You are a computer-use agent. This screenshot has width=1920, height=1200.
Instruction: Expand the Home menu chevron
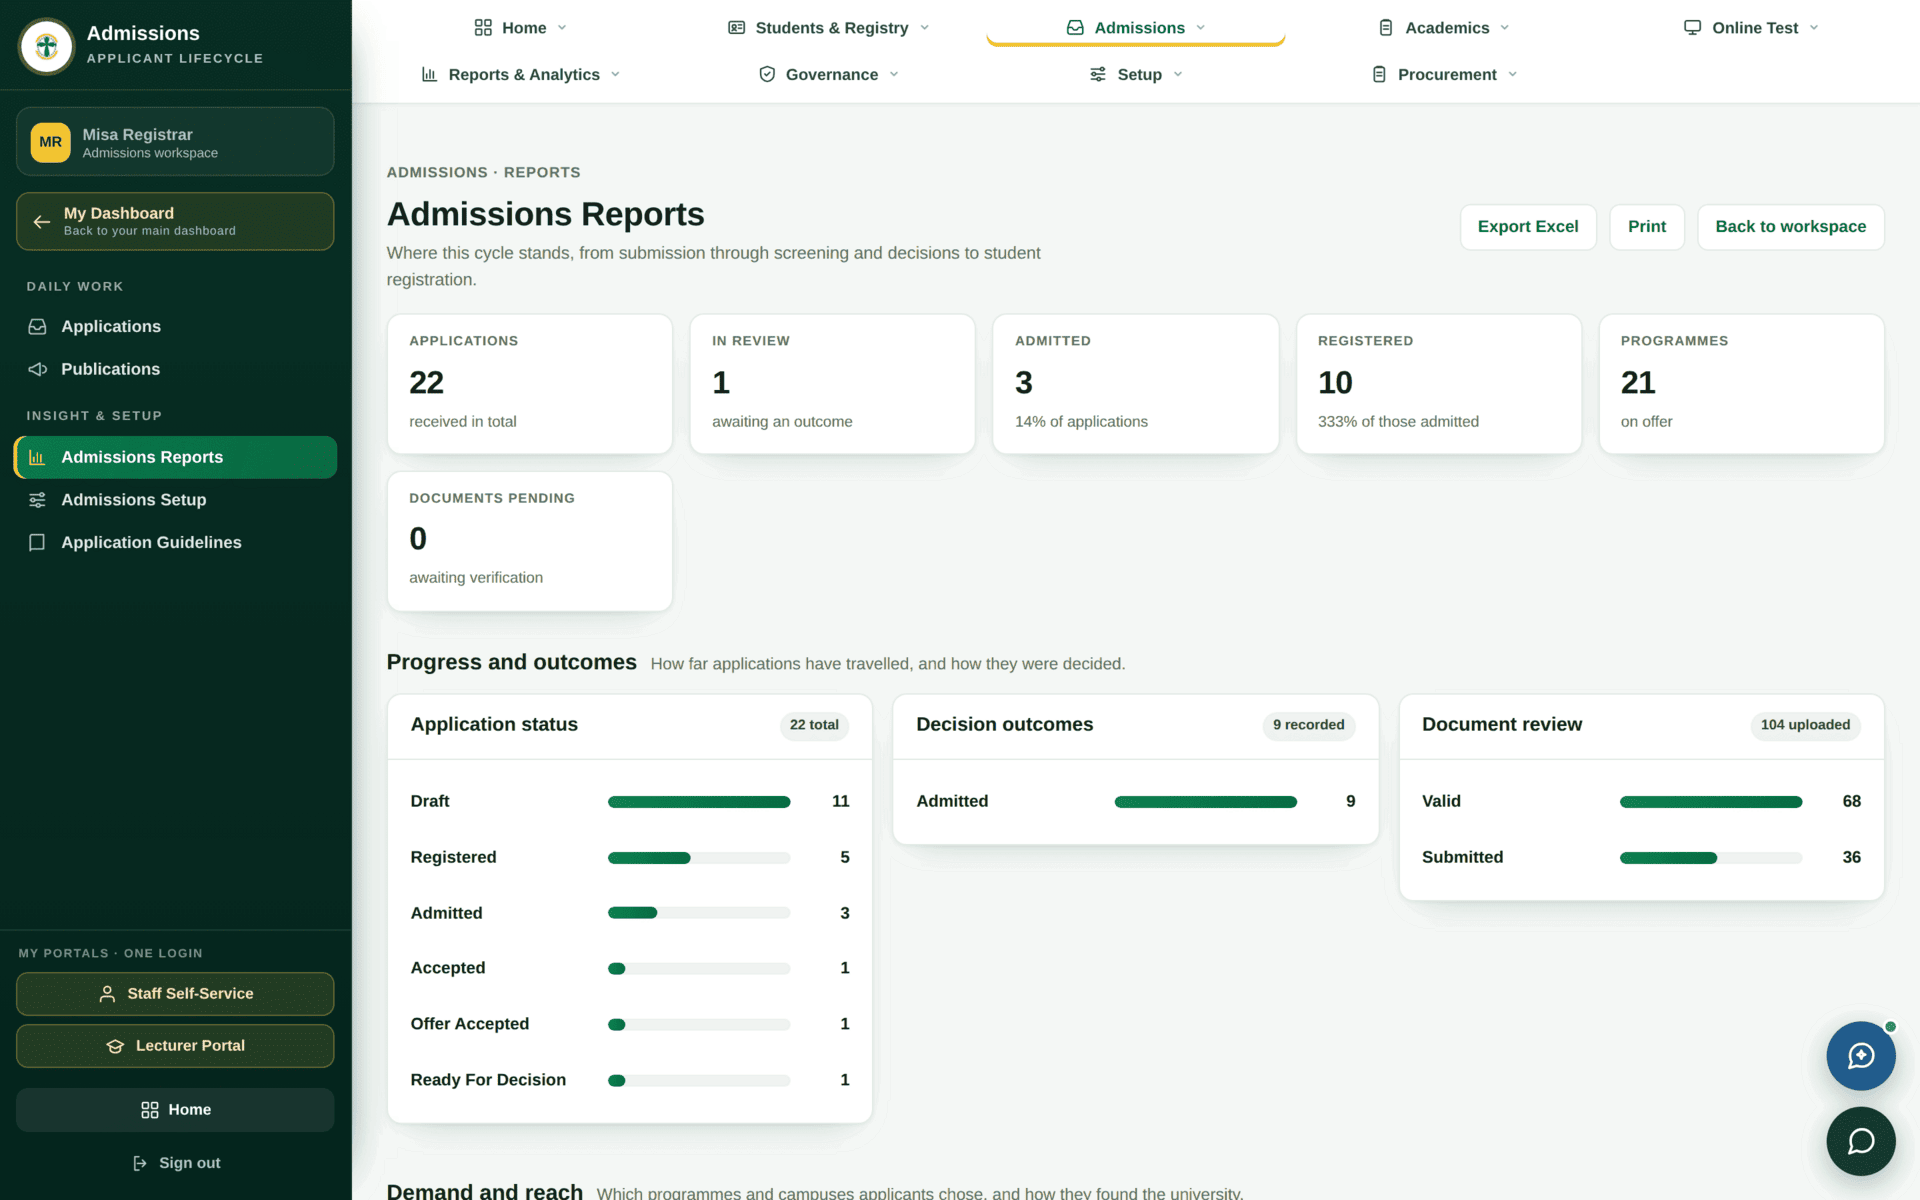[x=562, y=28]
